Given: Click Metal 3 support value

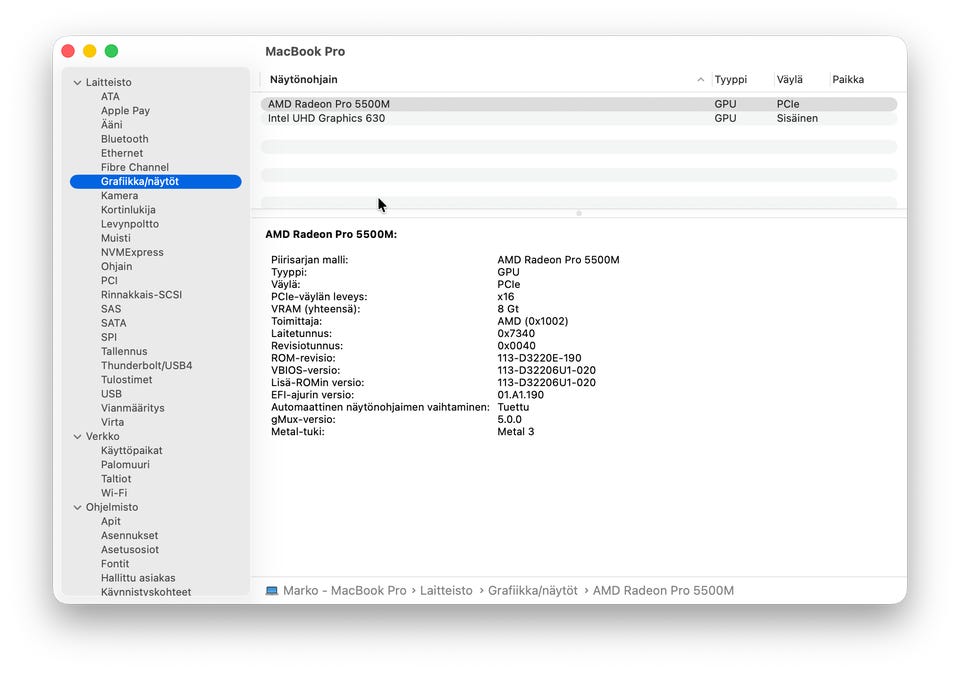Looking at the screenshot, I should (516, 432).
